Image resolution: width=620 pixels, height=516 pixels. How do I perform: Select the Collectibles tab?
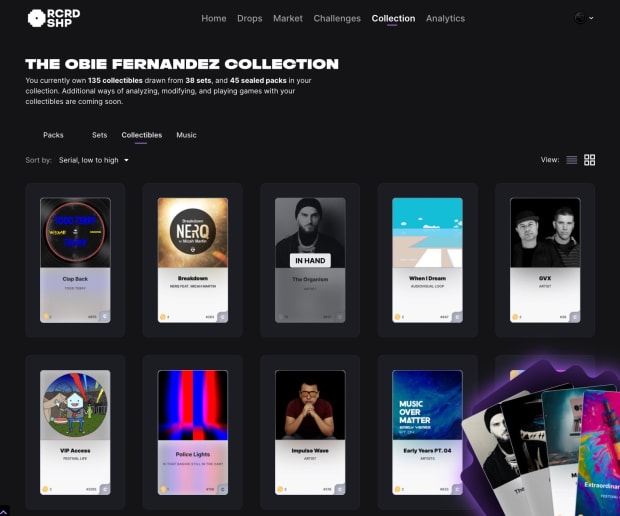(x=142, y=135)
